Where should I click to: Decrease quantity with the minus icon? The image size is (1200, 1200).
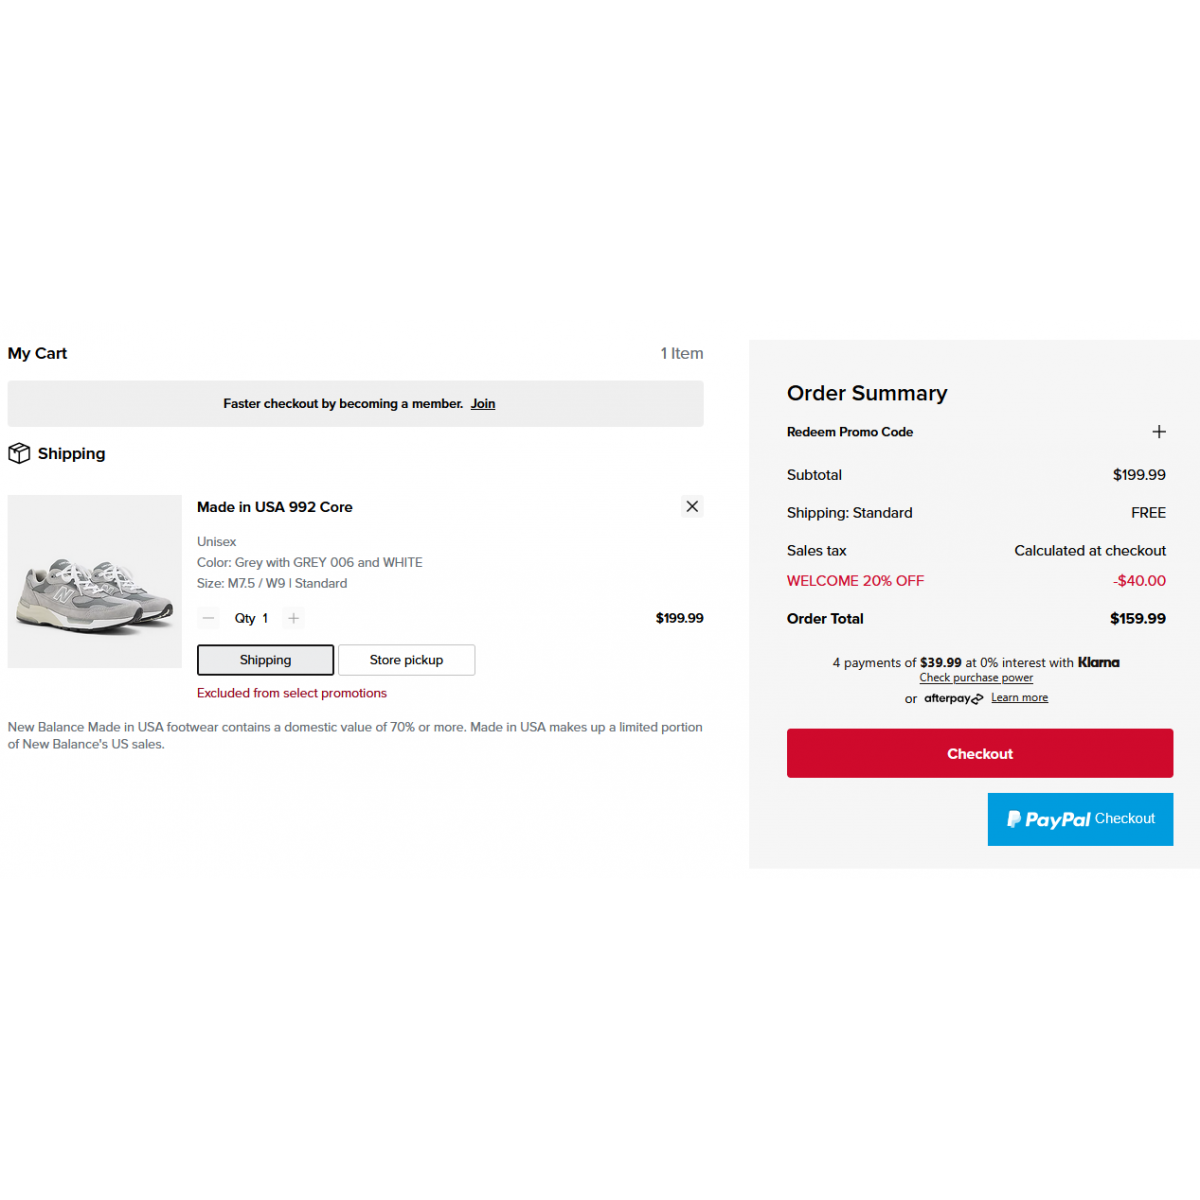click(208, 618)
